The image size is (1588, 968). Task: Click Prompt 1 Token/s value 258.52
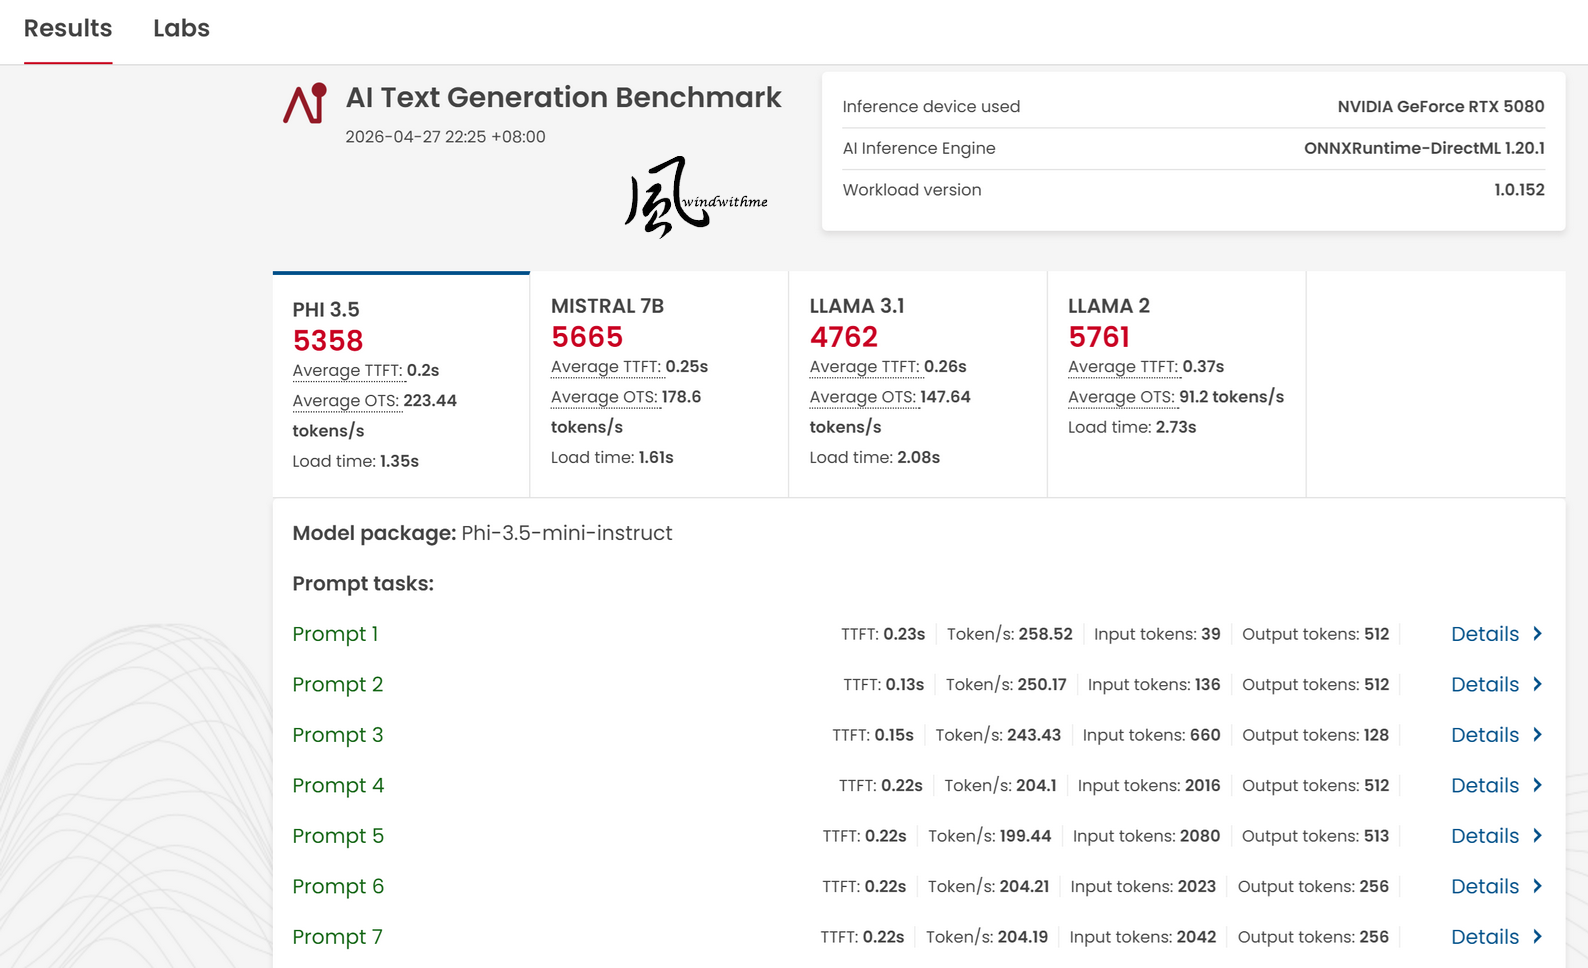(x=1045, y=634)
